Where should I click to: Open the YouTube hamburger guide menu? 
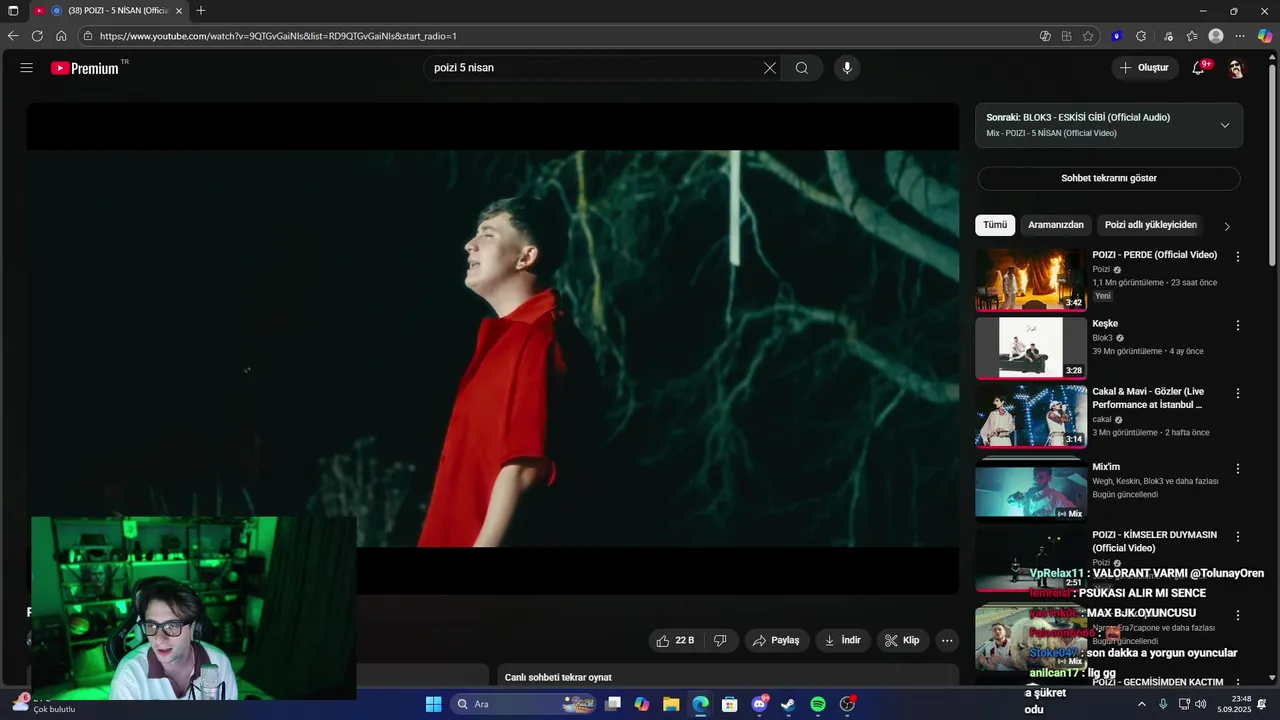[x=27, y=68]
